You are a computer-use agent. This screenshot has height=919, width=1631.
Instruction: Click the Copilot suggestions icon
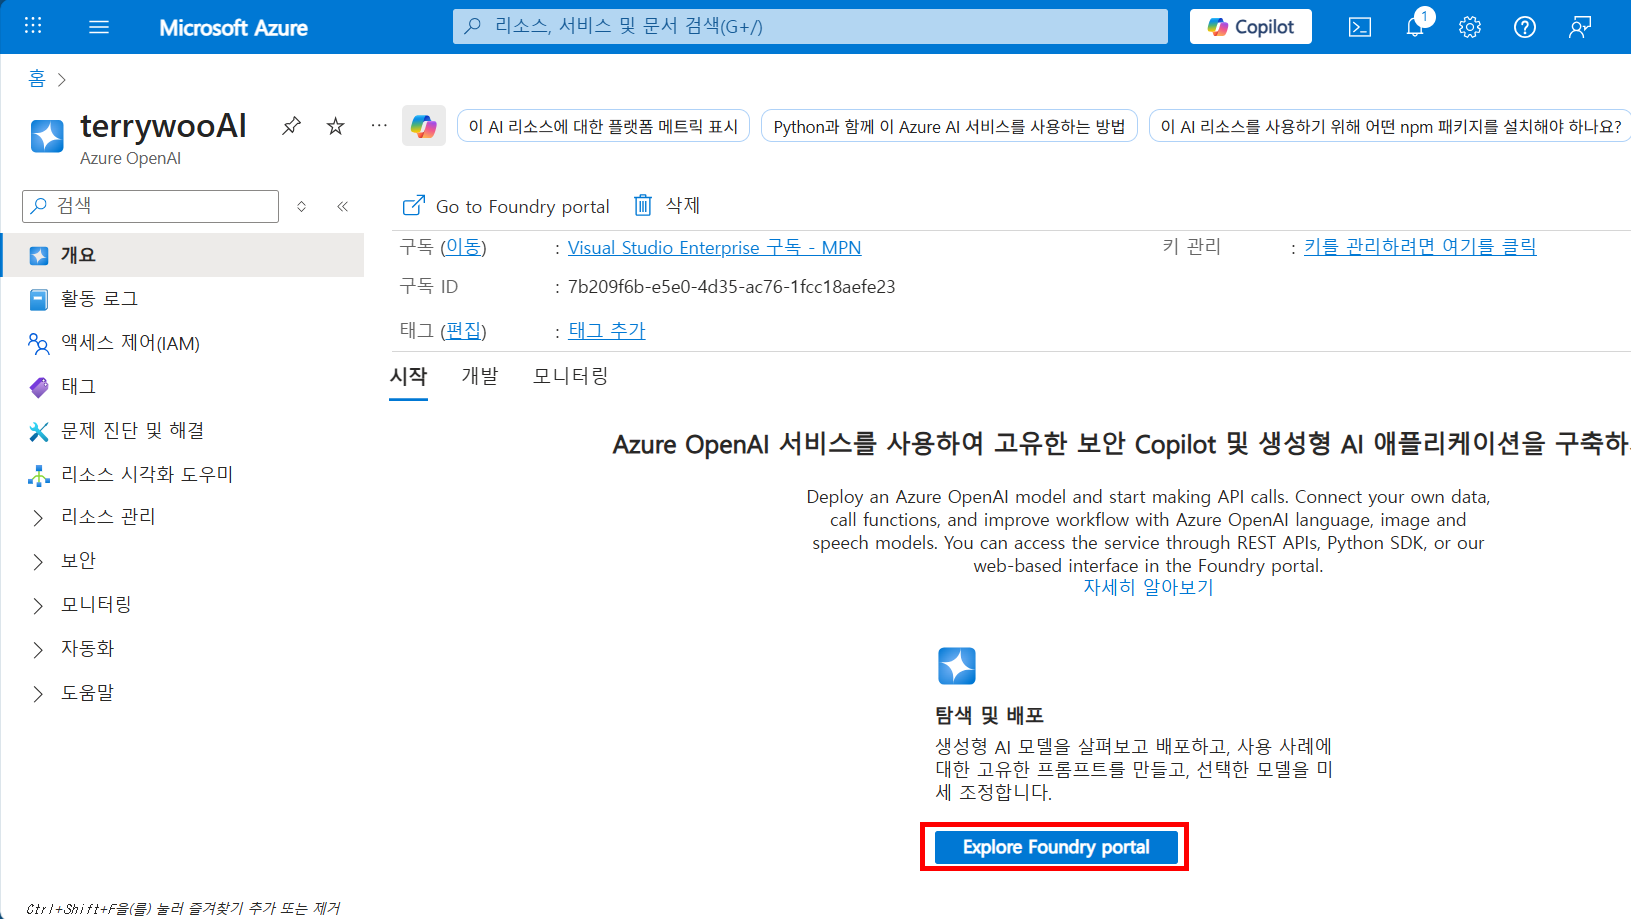point(424,126)
